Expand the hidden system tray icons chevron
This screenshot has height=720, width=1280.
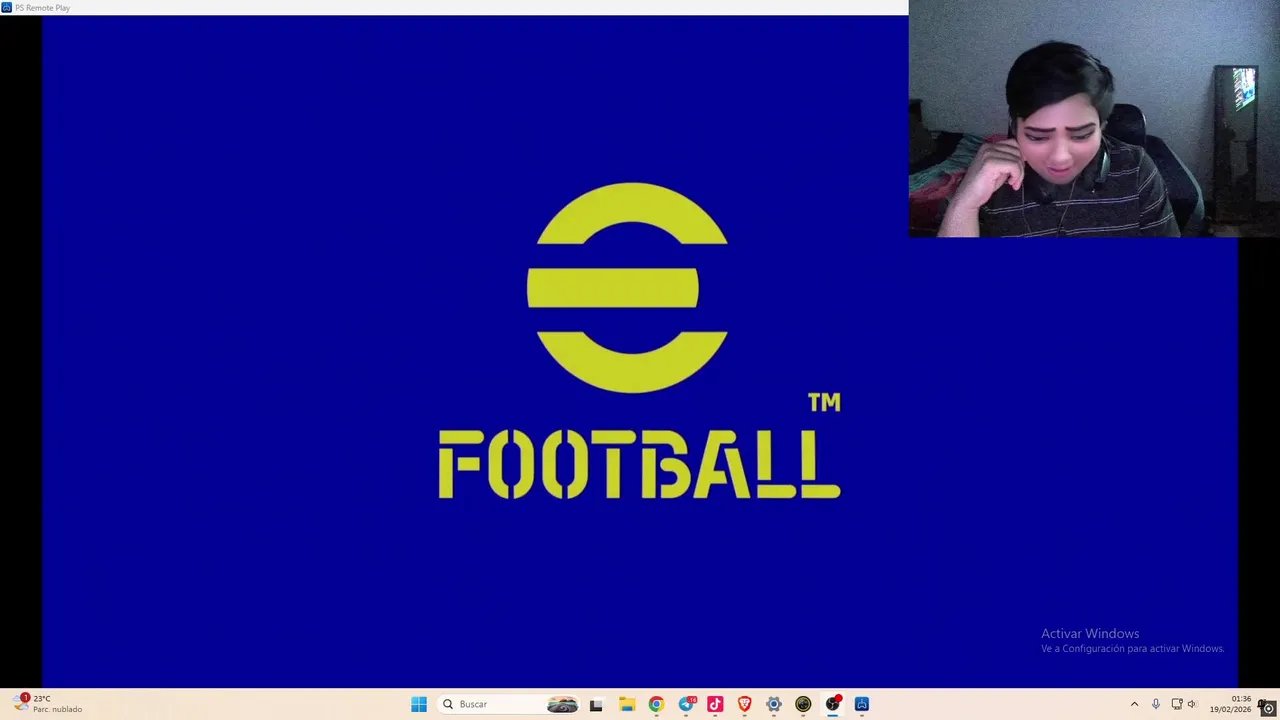[1134, 704]
